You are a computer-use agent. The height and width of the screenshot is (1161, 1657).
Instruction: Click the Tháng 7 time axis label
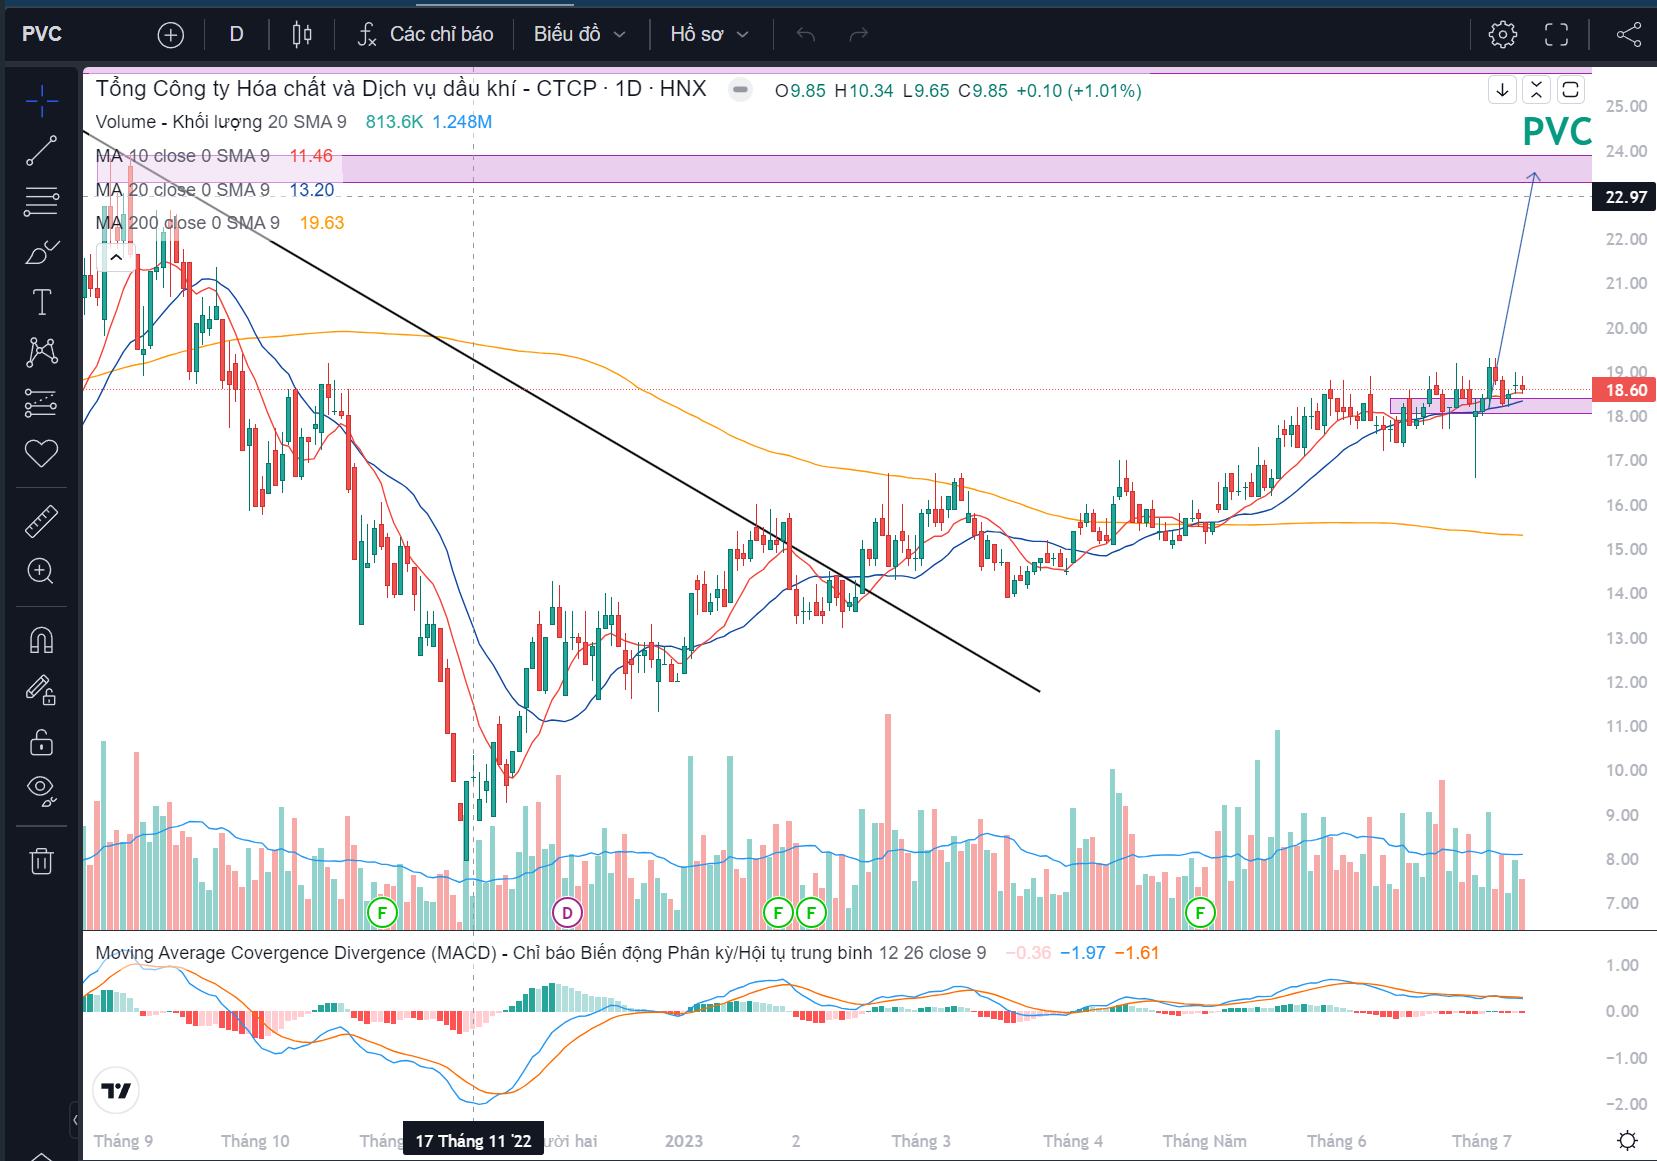tap(1482, 1141)
